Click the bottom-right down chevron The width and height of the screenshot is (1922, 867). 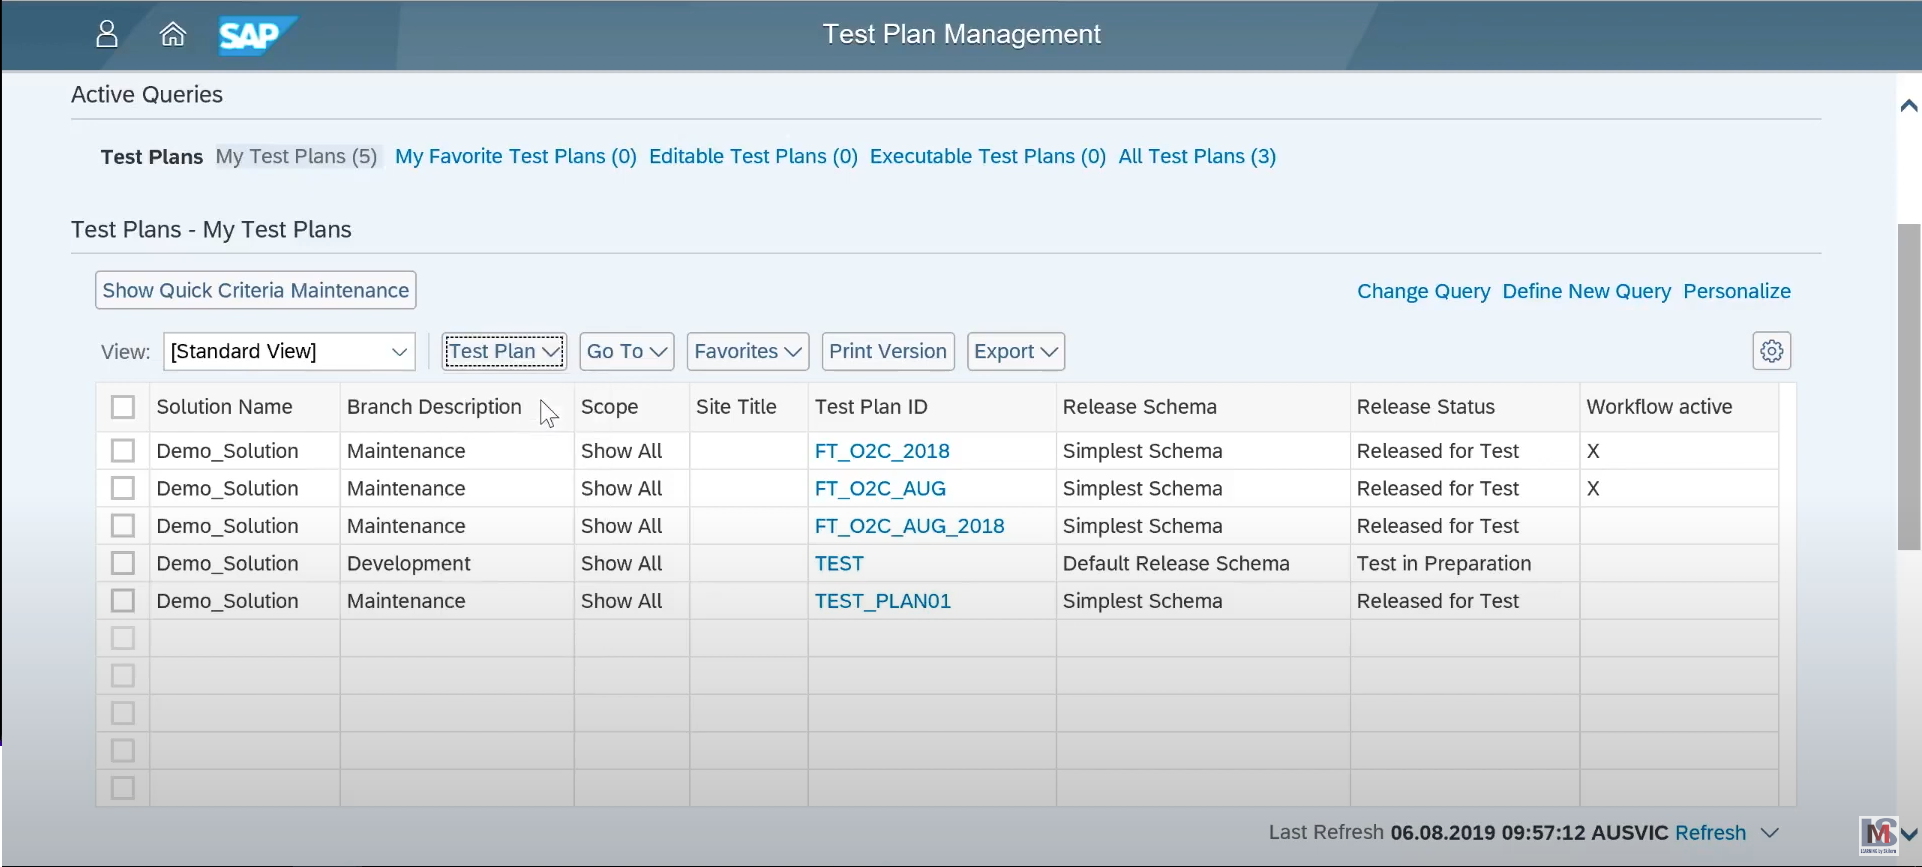coord(1908,834)
